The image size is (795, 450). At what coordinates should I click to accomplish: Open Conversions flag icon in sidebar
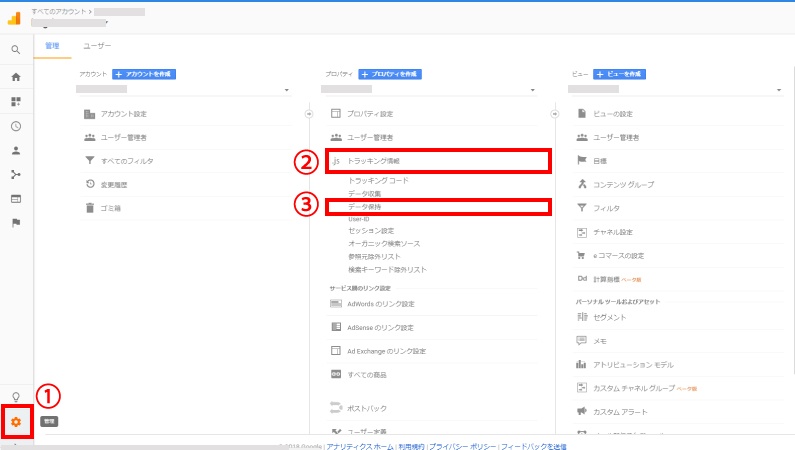(16, 222)
